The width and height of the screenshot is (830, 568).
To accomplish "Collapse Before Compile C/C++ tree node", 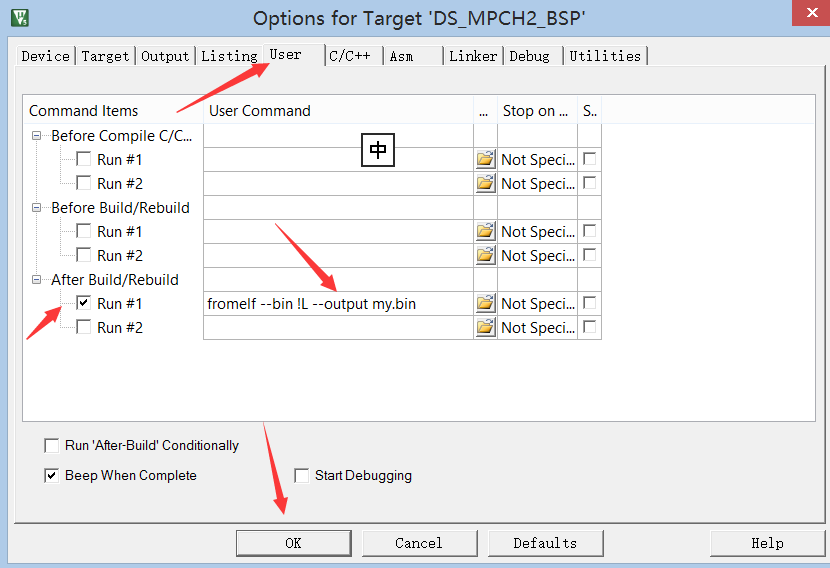I will point(37,136).
